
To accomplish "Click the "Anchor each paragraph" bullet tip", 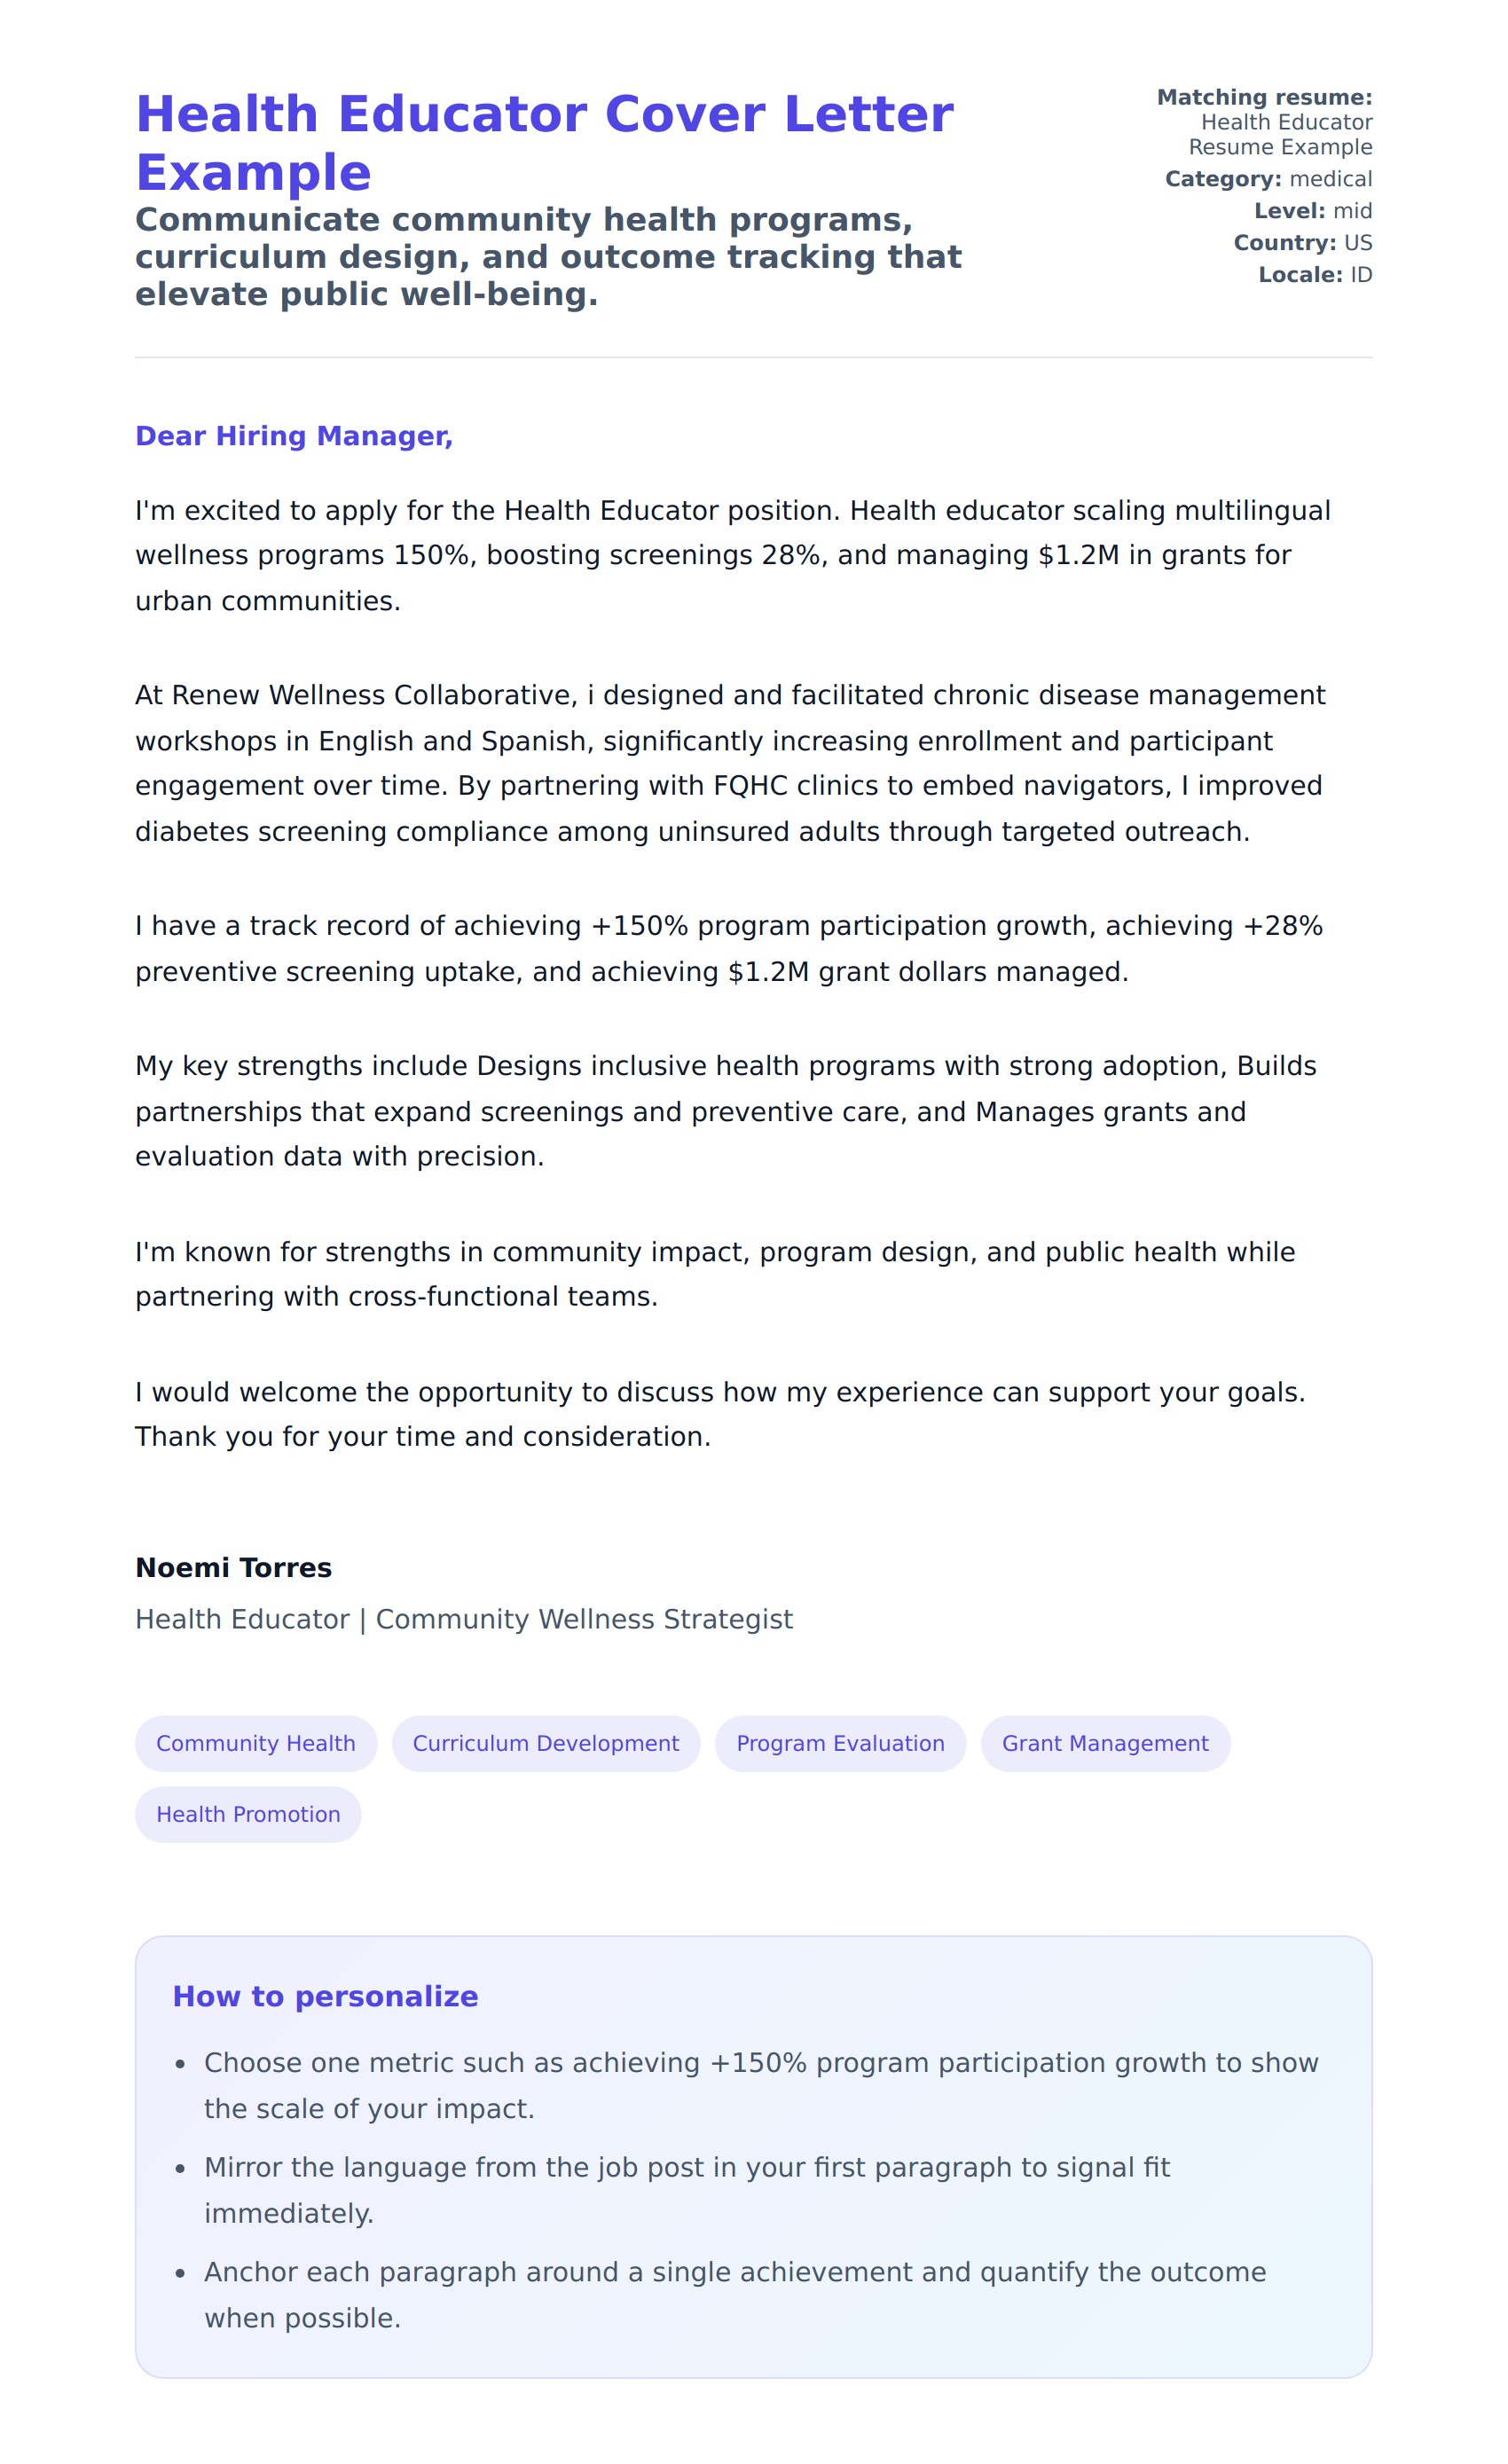I will (734, 2295).
